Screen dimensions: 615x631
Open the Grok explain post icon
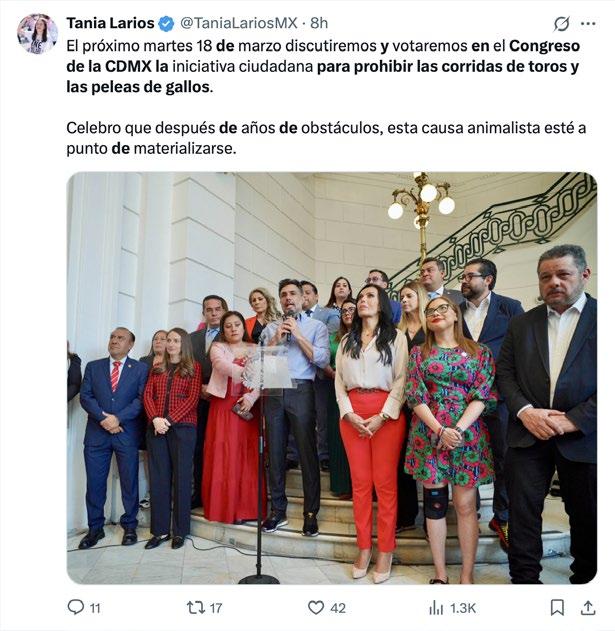point(561,24)
